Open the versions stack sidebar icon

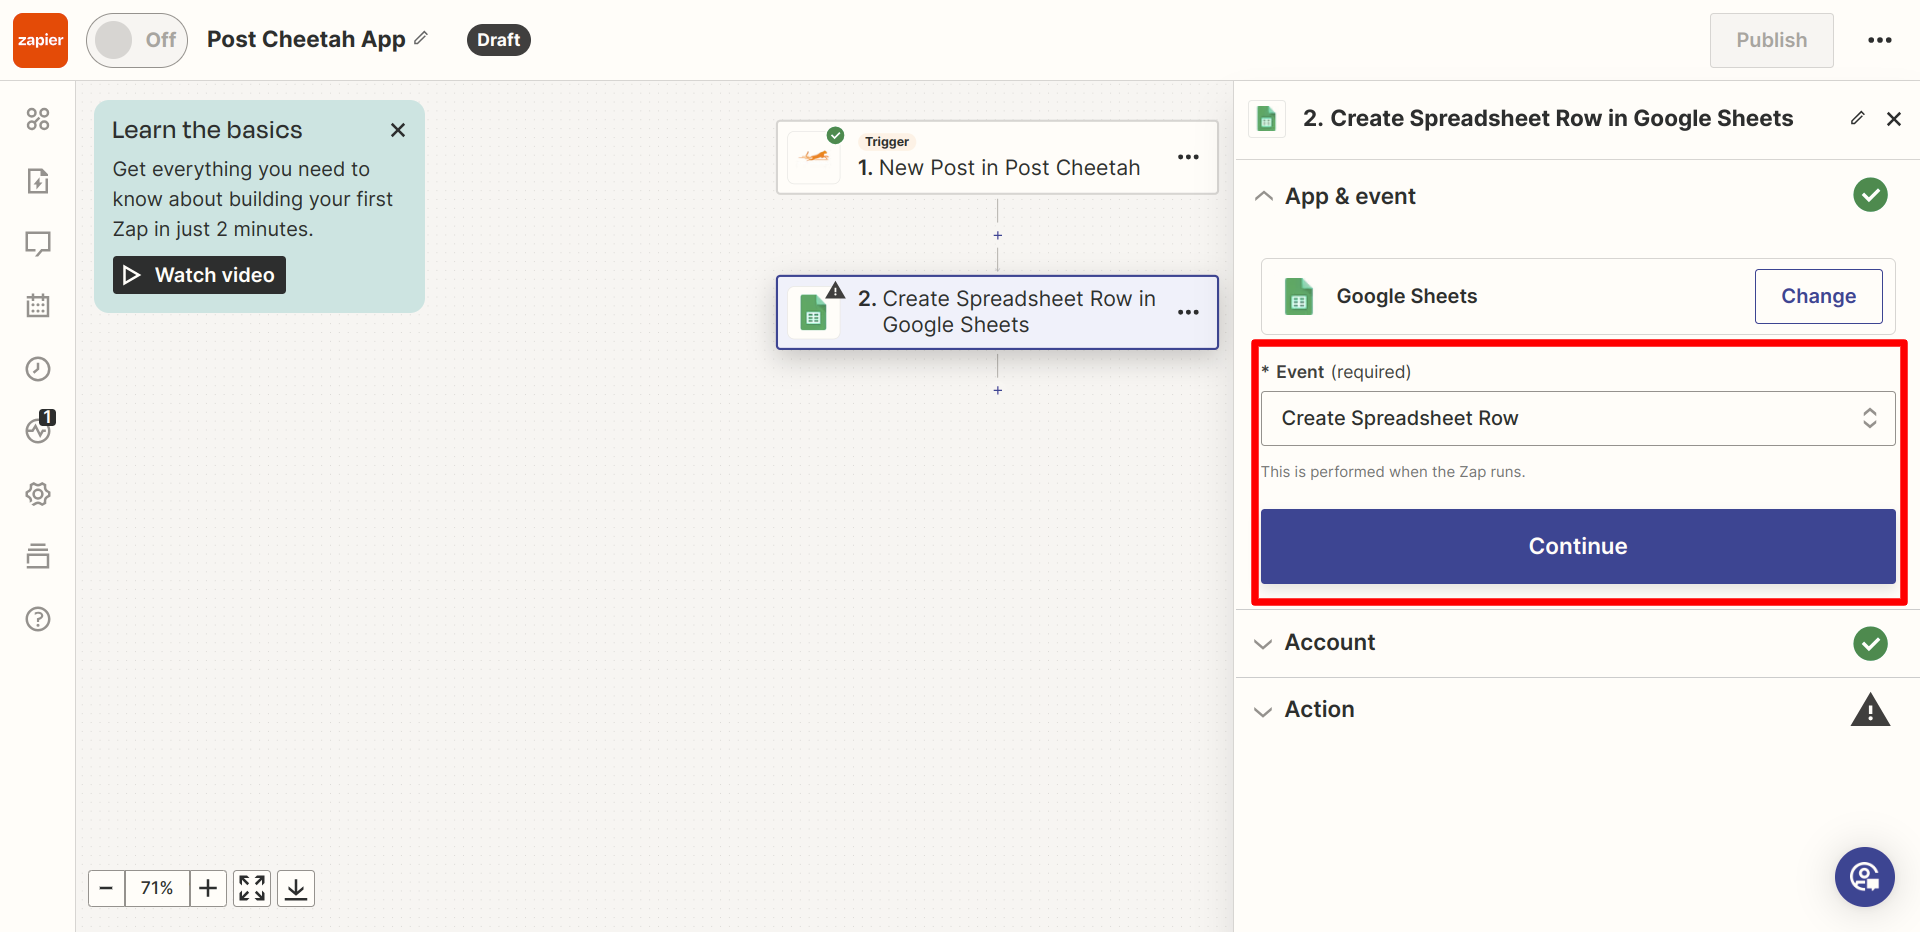[x=38, y=556]
